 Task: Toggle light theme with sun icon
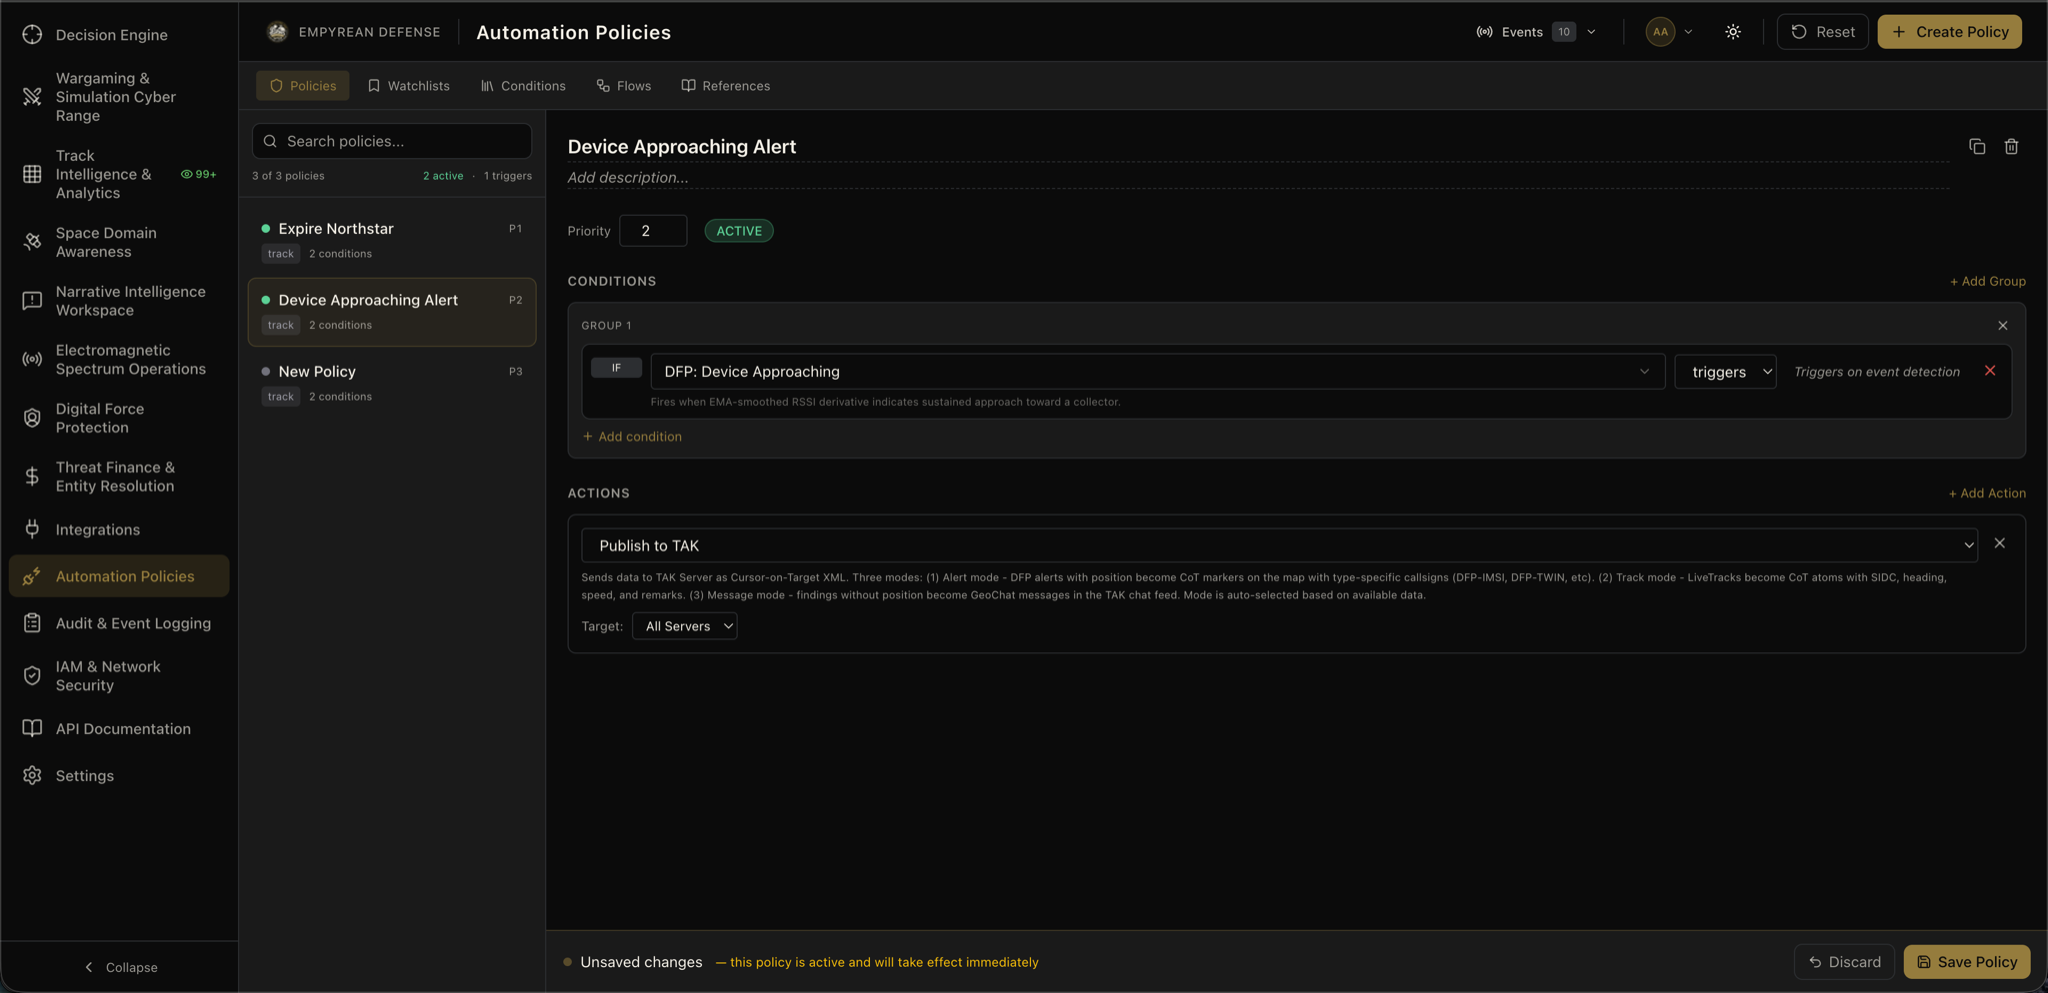click(1733, 32)
